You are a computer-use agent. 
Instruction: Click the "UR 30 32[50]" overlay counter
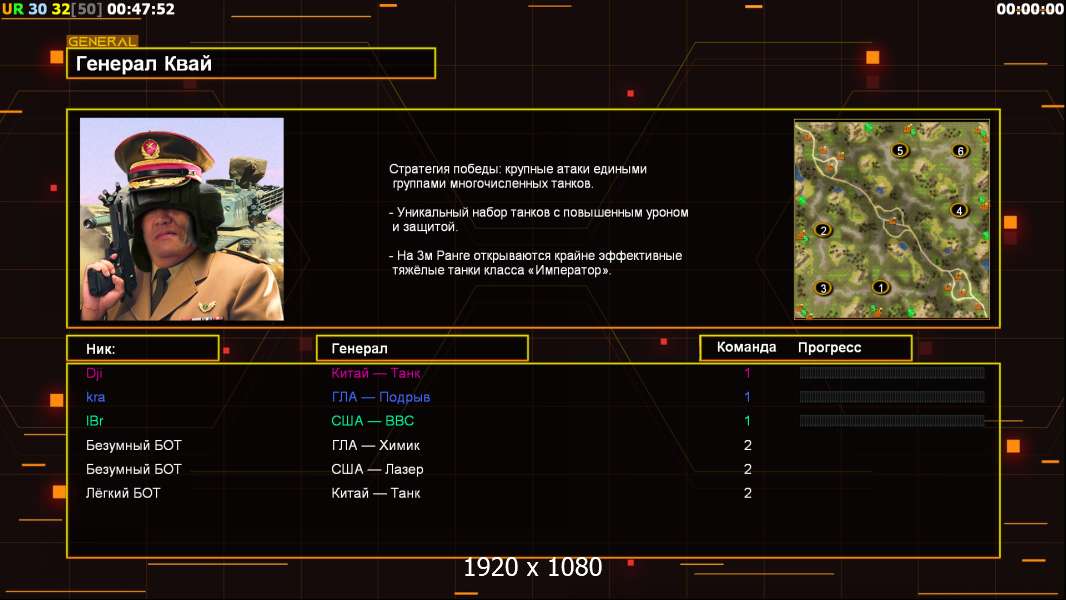(52, 9)
